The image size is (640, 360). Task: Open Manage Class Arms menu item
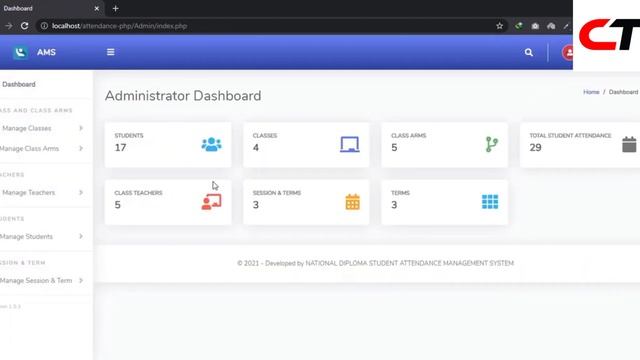coord(29,149)
